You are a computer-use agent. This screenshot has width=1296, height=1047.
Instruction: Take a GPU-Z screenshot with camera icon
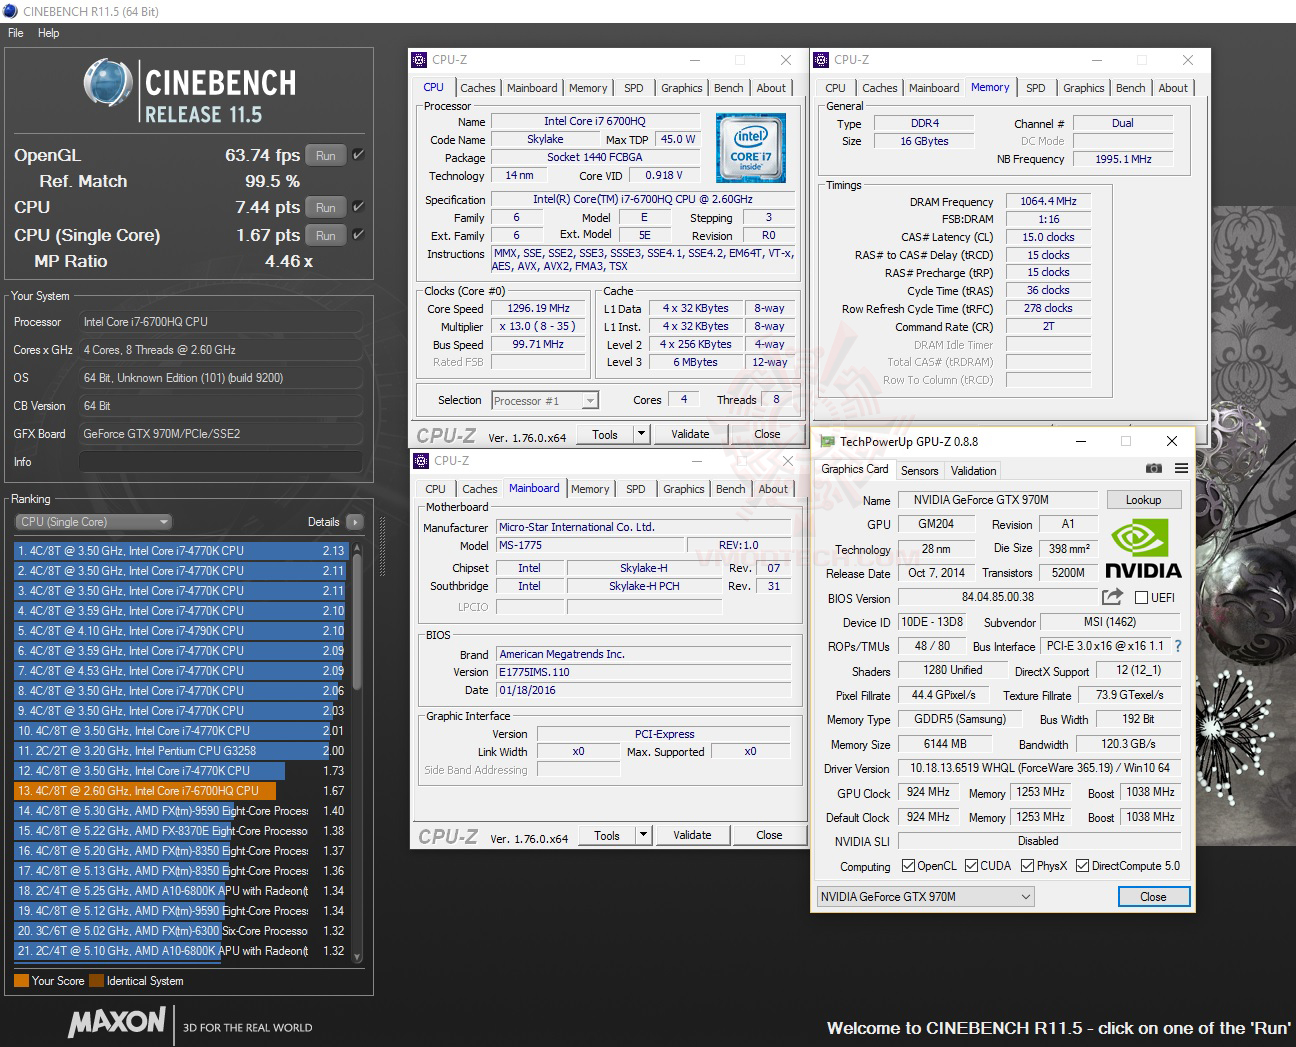point(1154,468)
